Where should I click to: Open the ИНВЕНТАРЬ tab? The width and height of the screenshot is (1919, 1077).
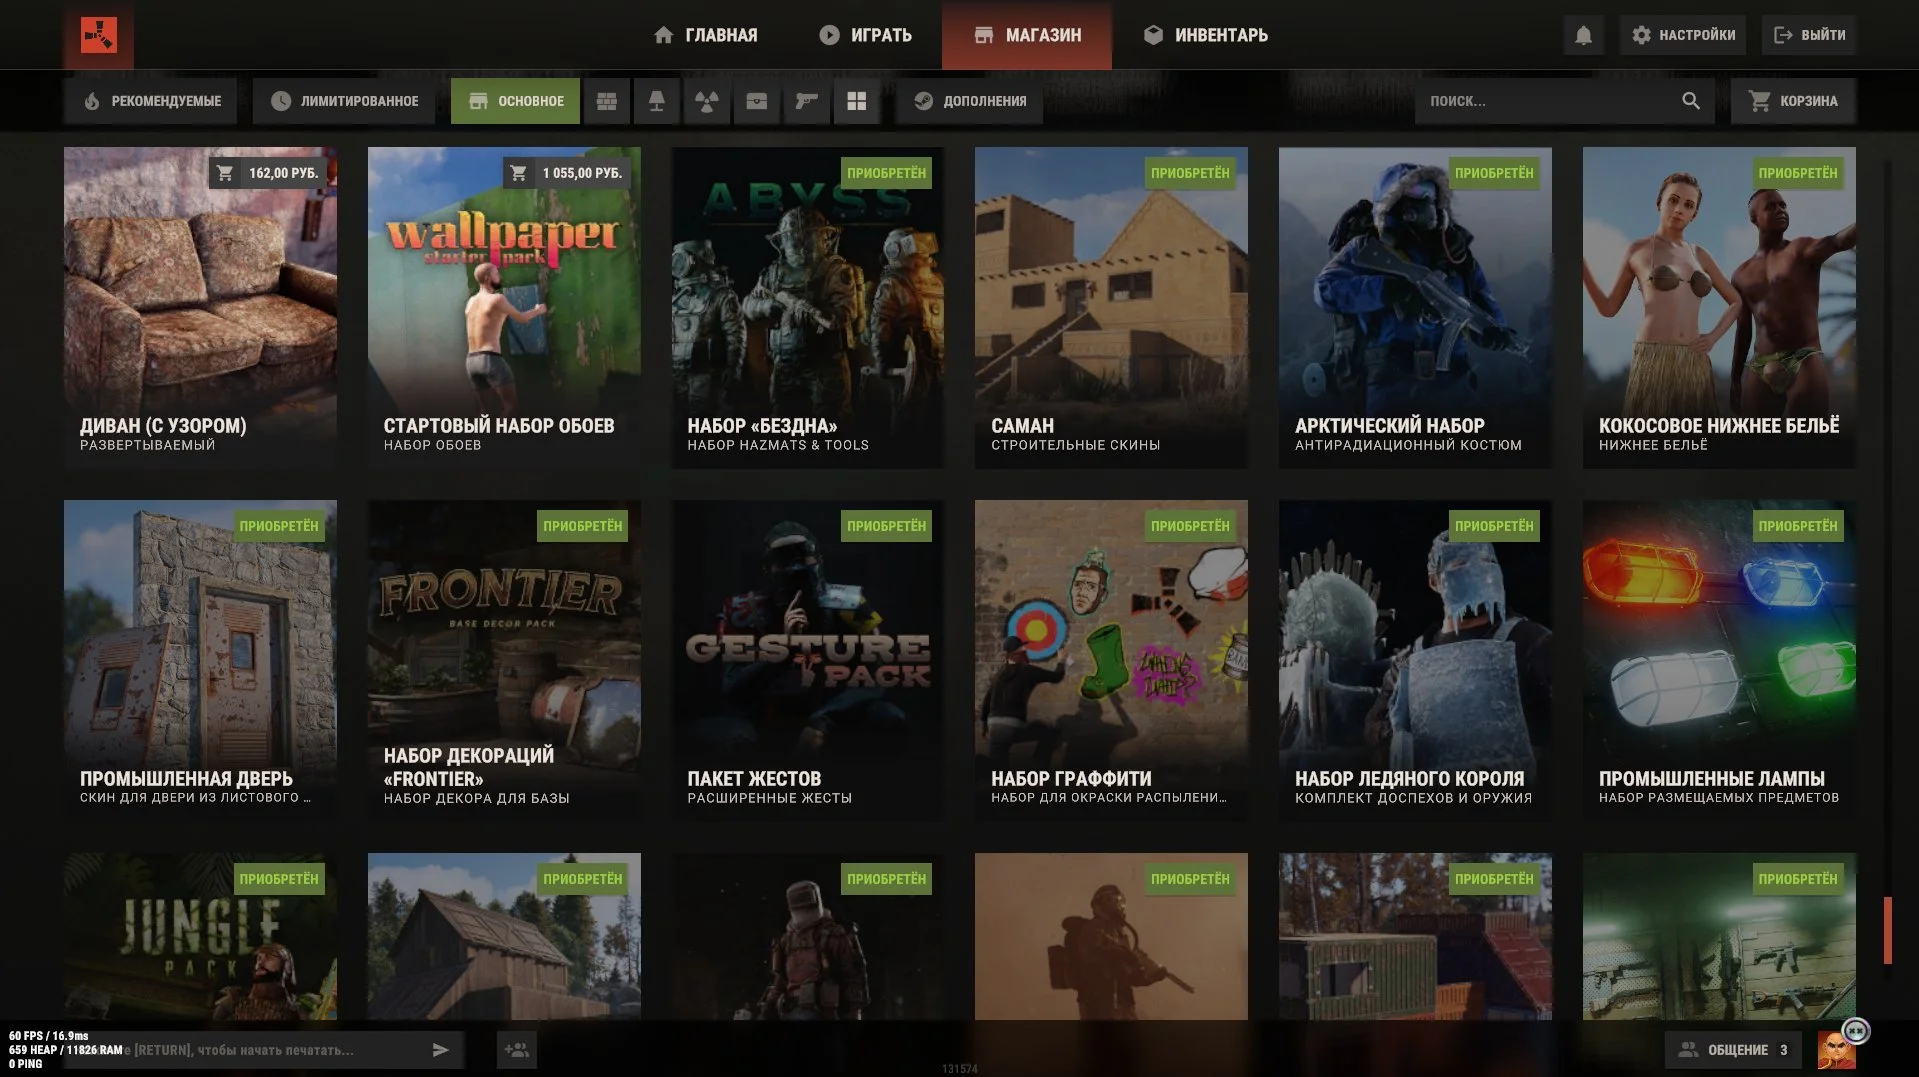(1205, 35)
